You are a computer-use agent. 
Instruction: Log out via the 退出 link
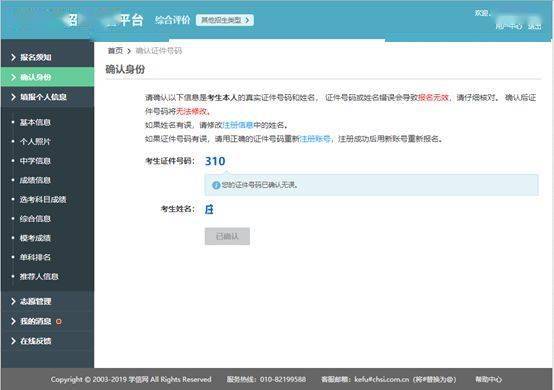(535, 26)
